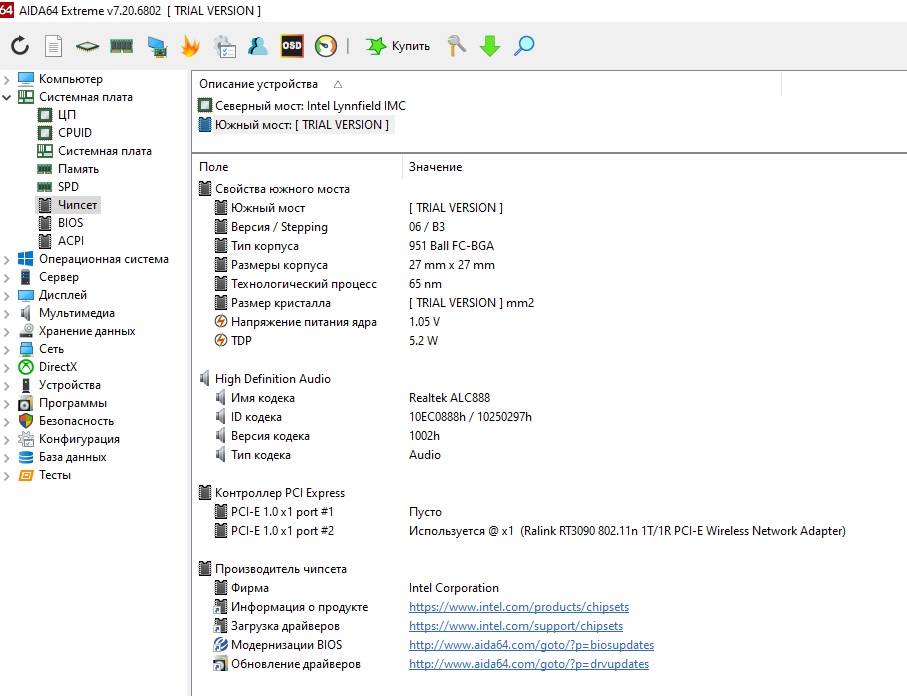Open intel.com/support/chipsets link
Image resolution: width=907 pixels, height=697 pixels.
pyautogui.click(x=516, y=626)
